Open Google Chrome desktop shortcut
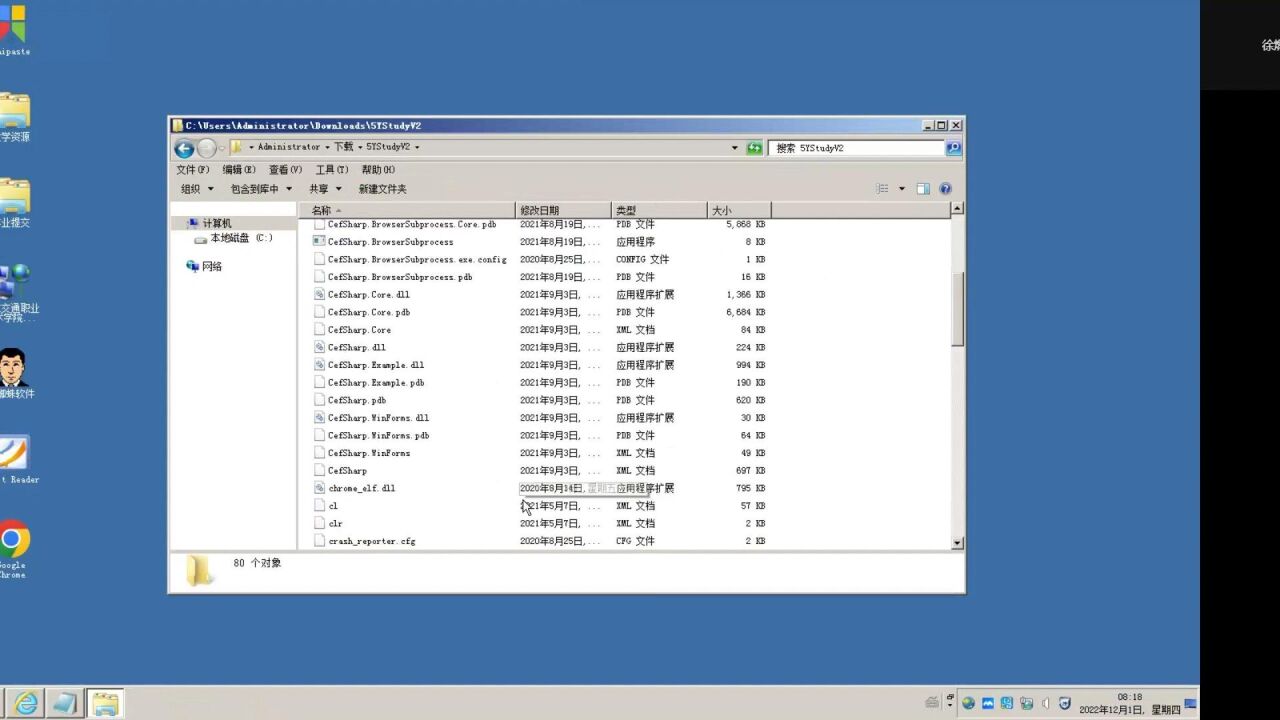 coord(14,543)
